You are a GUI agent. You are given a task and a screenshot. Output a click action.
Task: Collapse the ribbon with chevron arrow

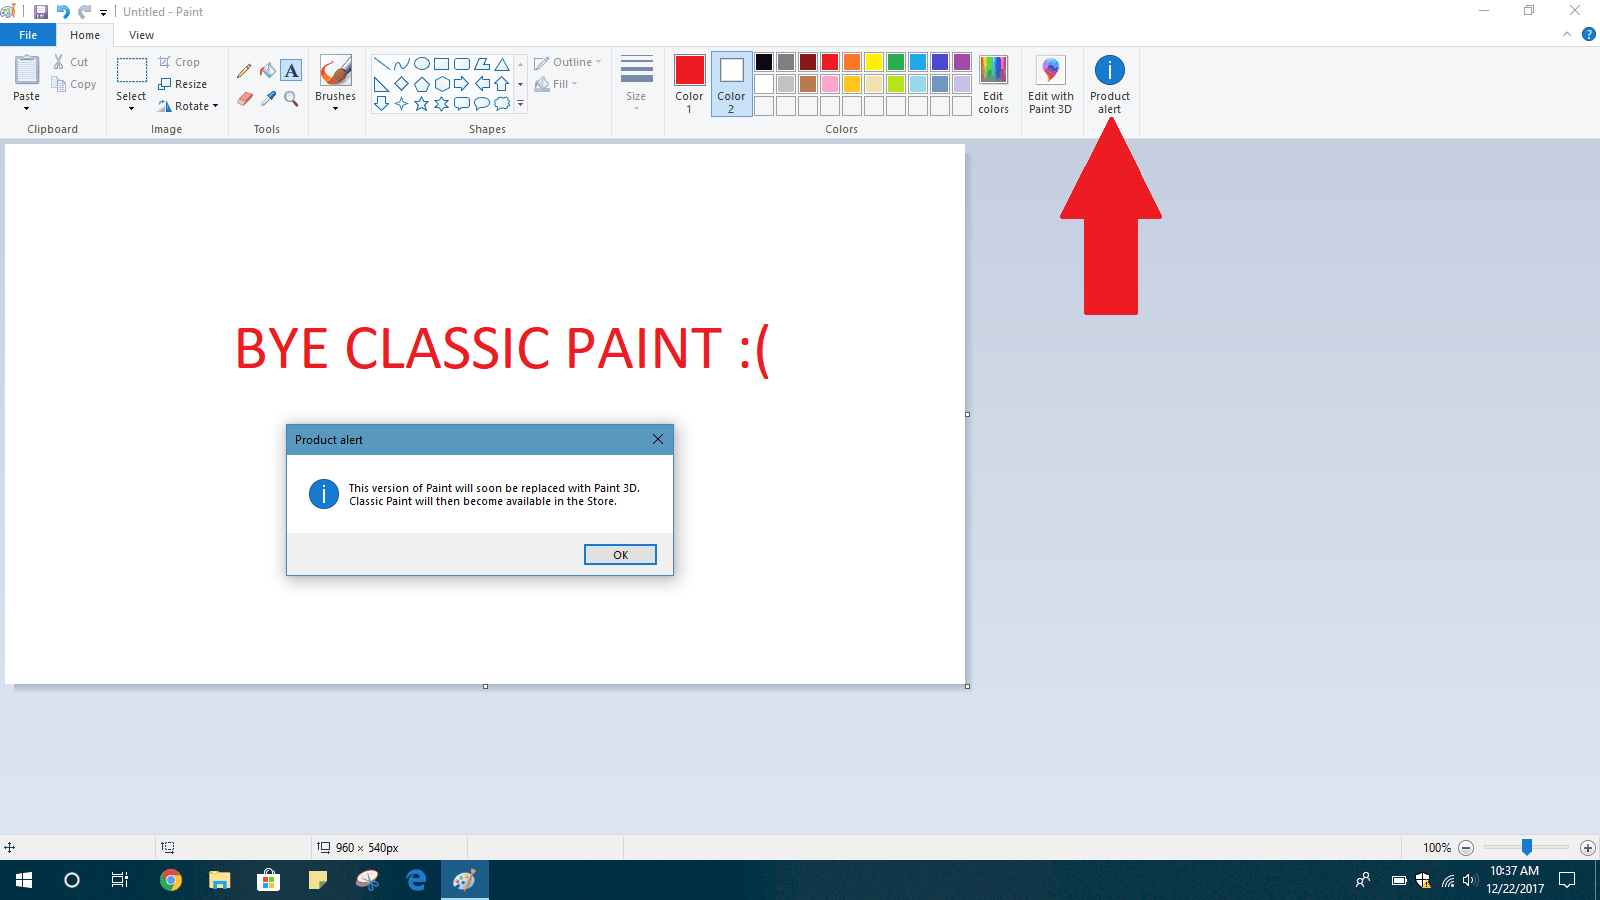(1567, 34)
